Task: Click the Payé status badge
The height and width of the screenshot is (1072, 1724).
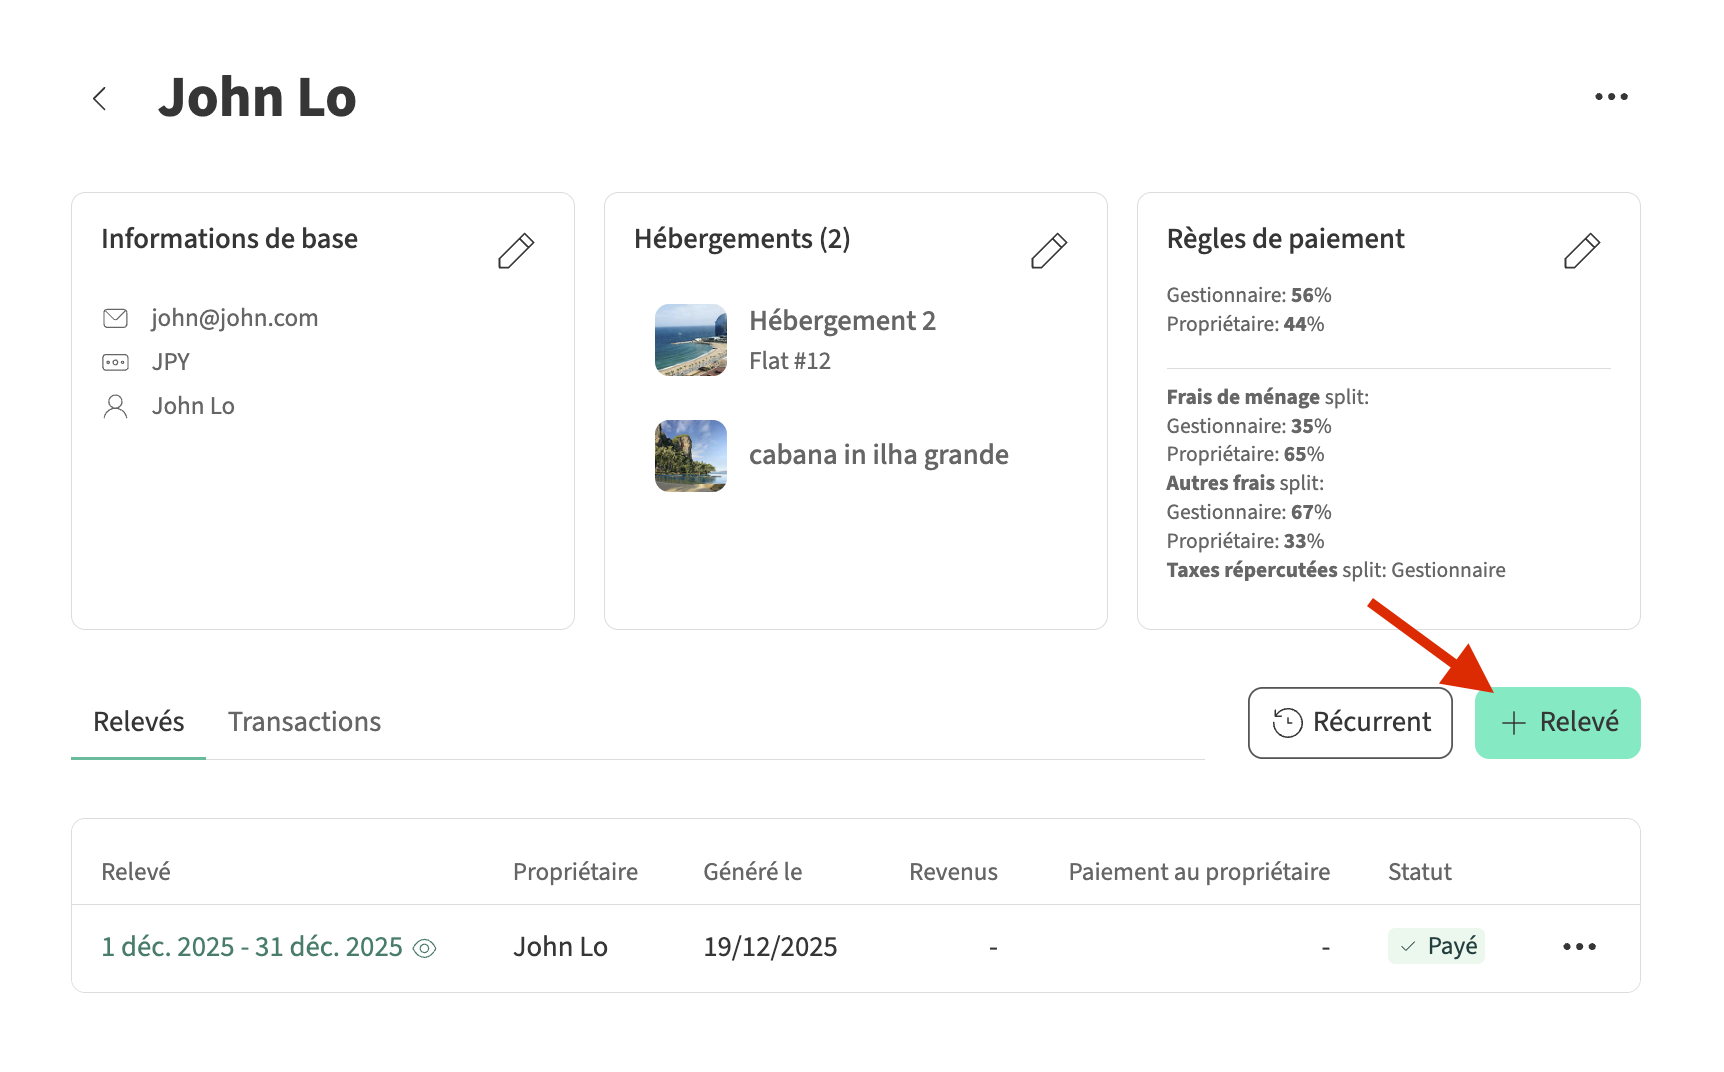Action: (x=1436, y=946)
